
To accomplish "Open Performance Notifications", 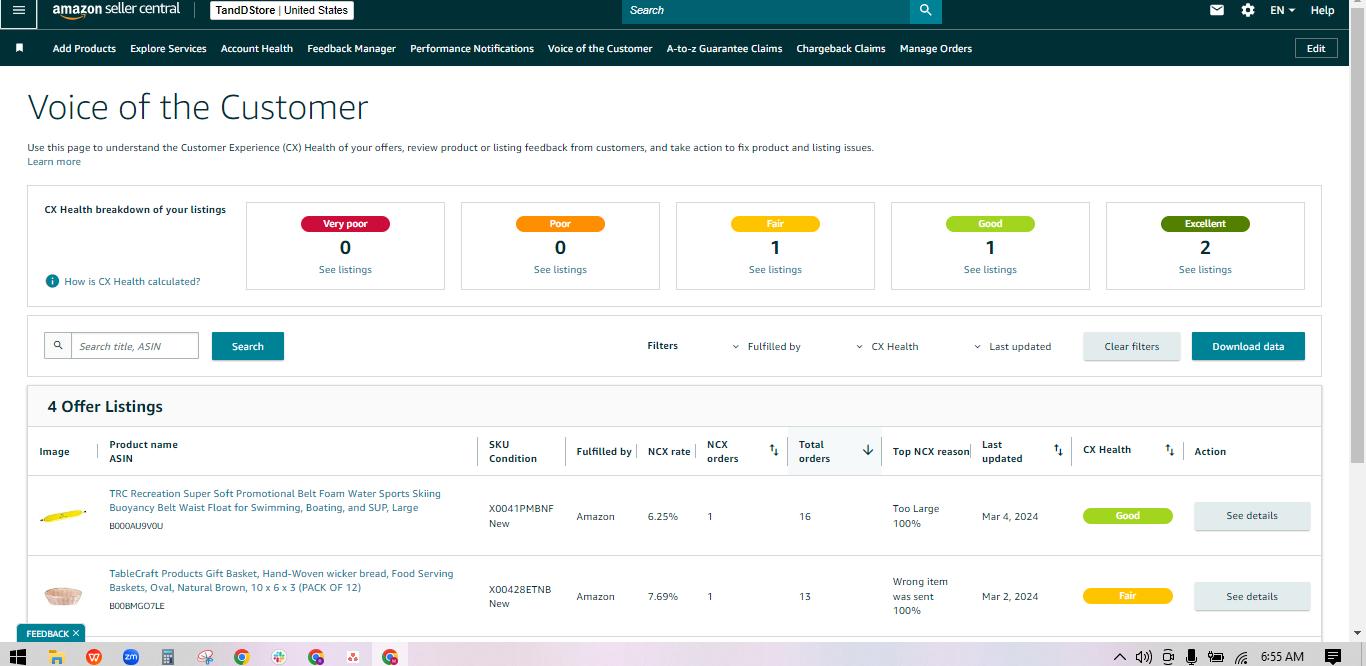I will coord(472,48).
